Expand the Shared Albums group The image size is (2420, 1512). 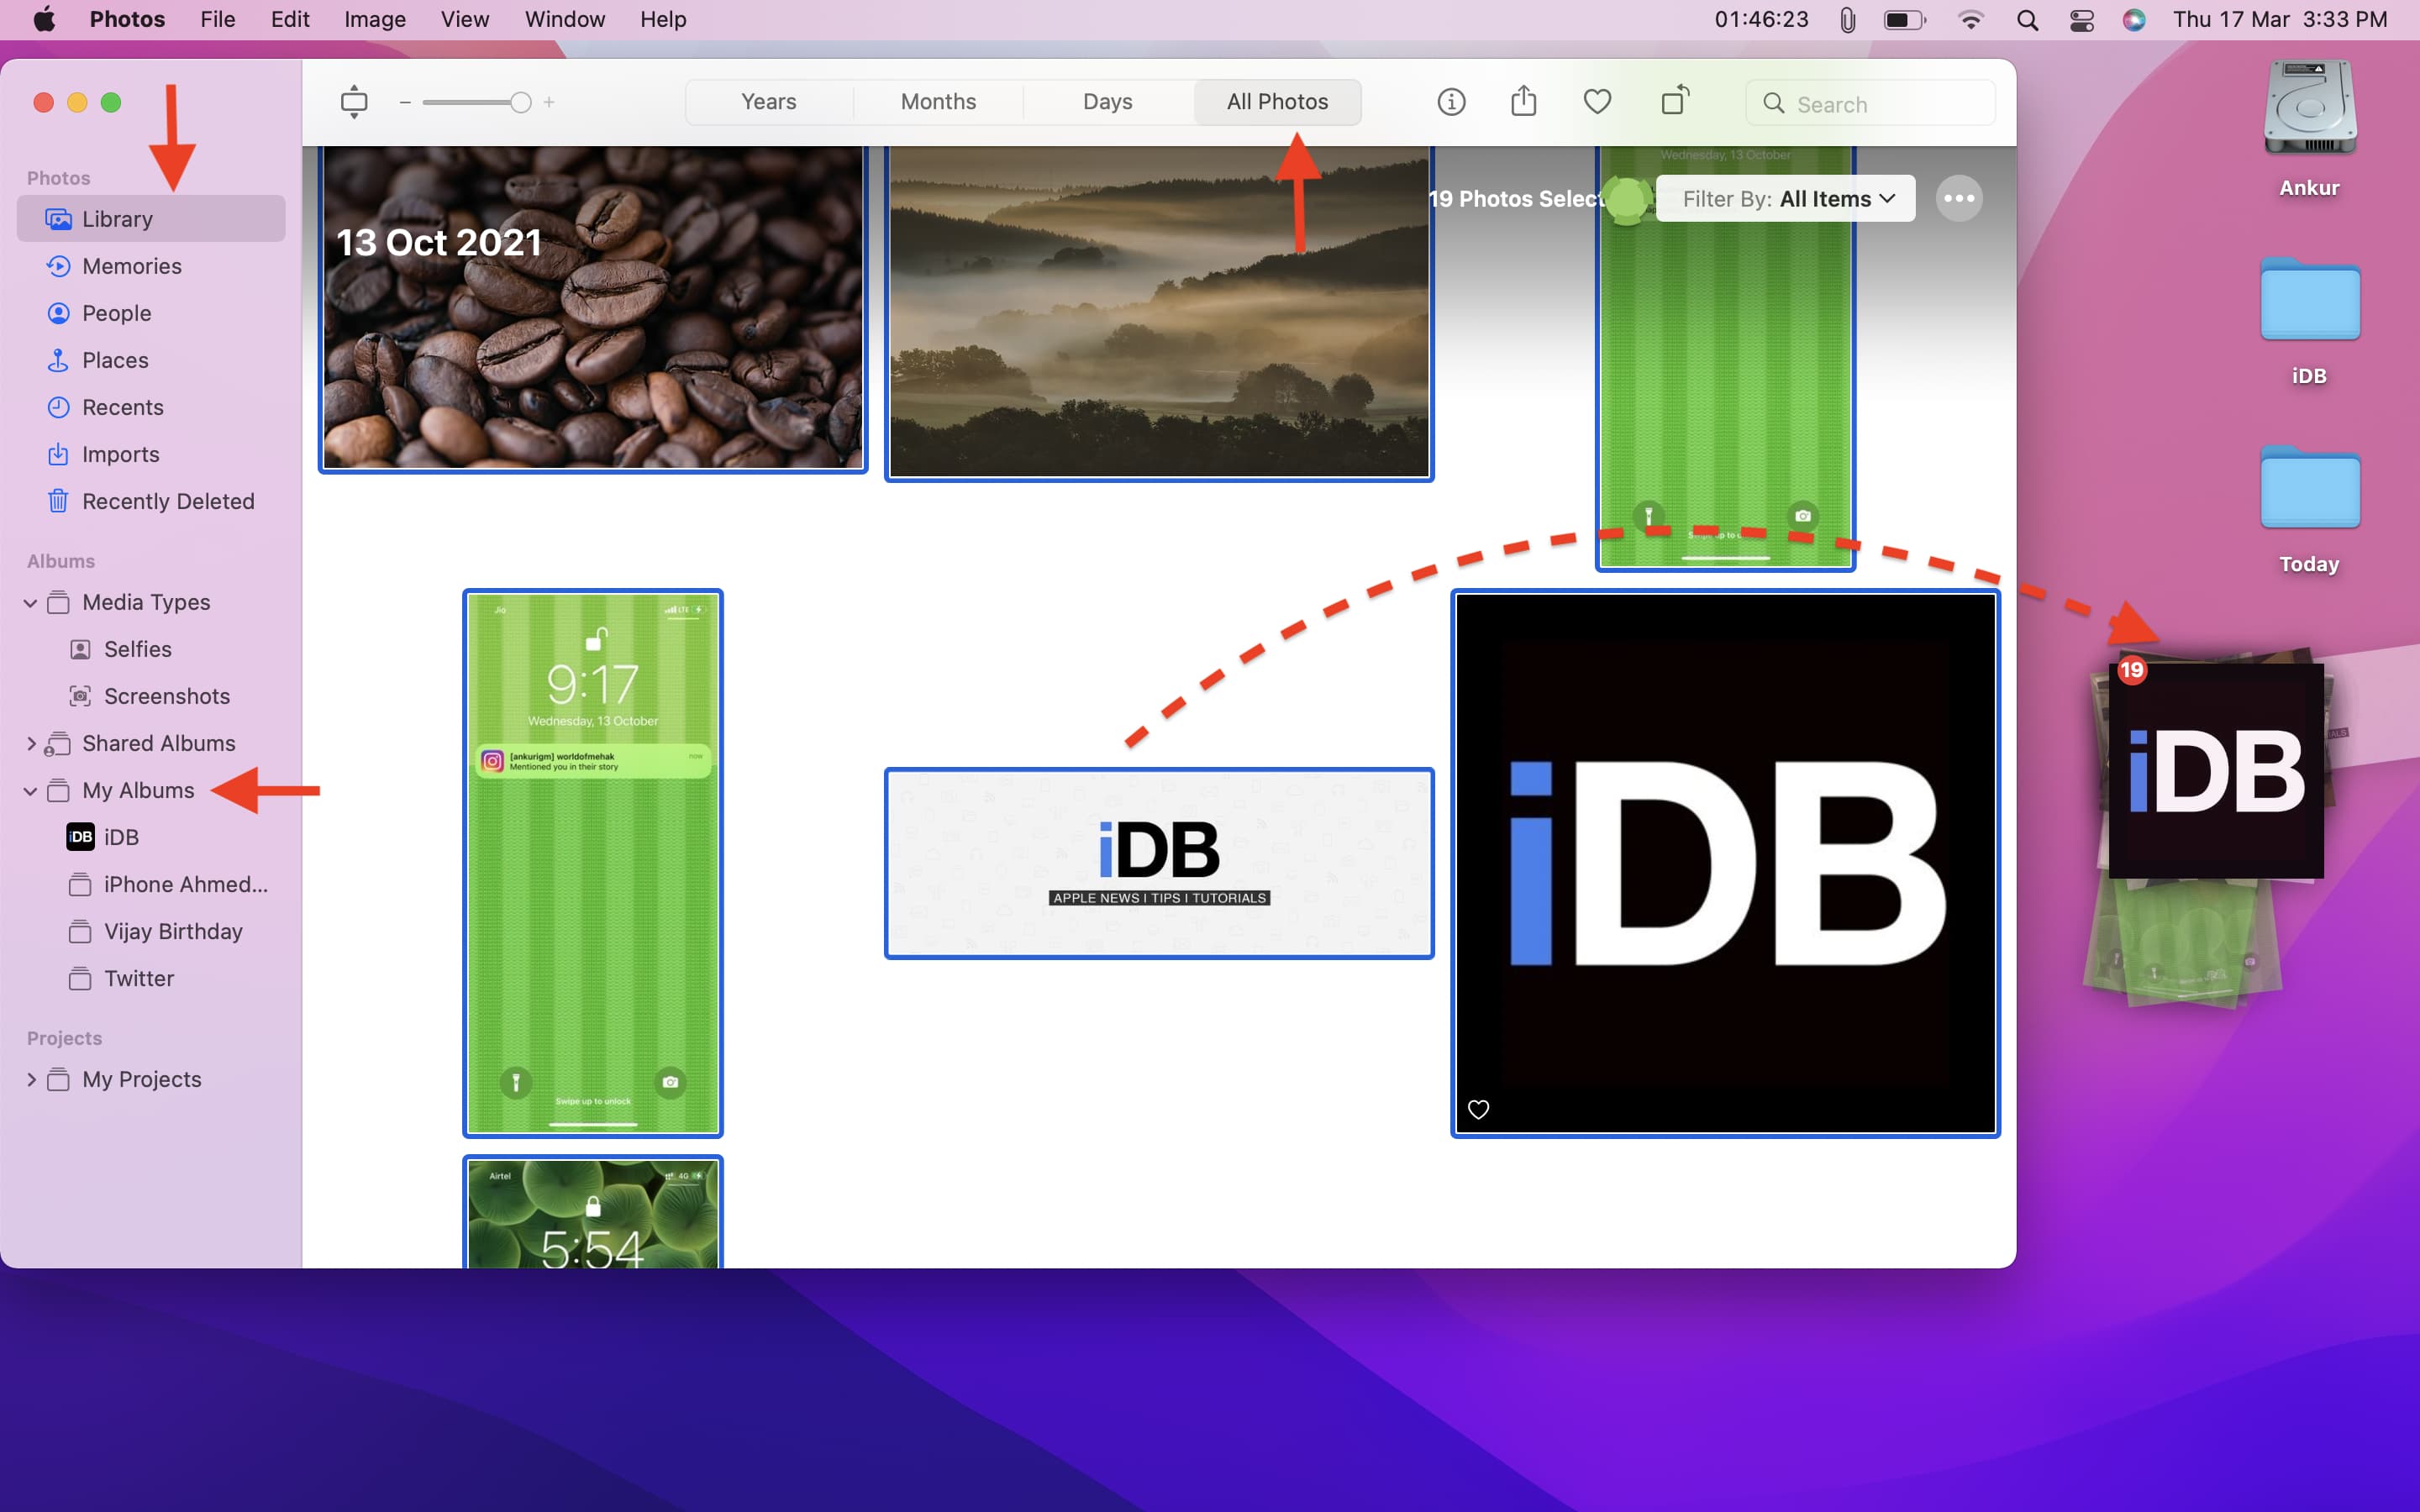(31, 743)
